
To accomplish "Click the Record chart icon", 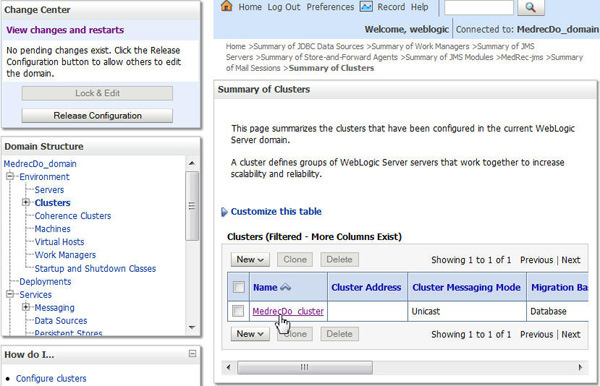I will click(366, 7).
